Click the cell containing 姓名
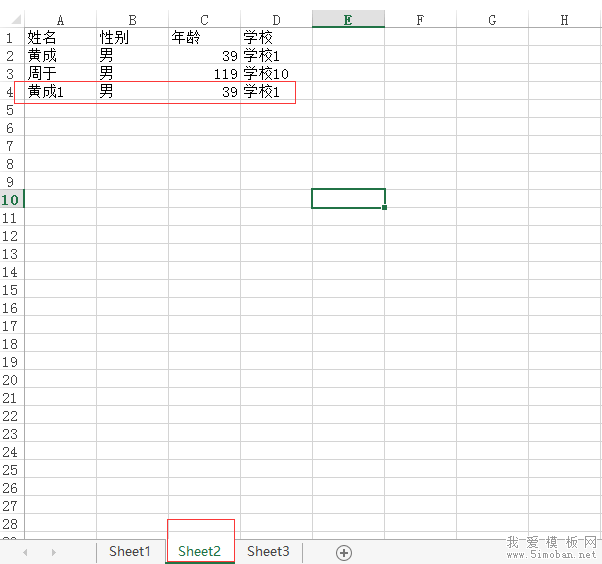This screenshot has width=602, height=564. click(x=60, y=37)
